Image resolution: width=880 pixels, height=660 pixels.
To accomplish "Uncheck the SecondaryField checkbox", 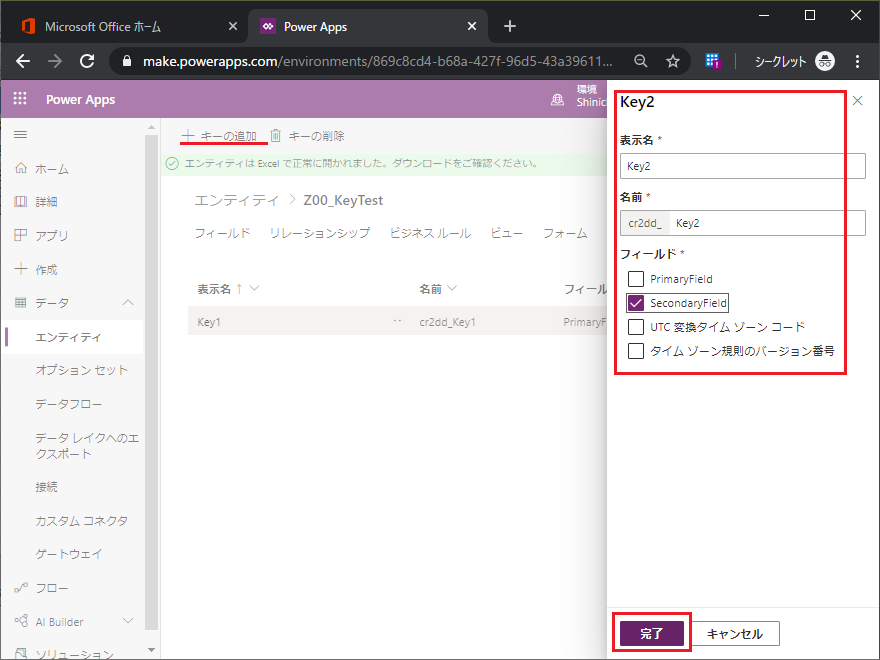I will (636, 303).
